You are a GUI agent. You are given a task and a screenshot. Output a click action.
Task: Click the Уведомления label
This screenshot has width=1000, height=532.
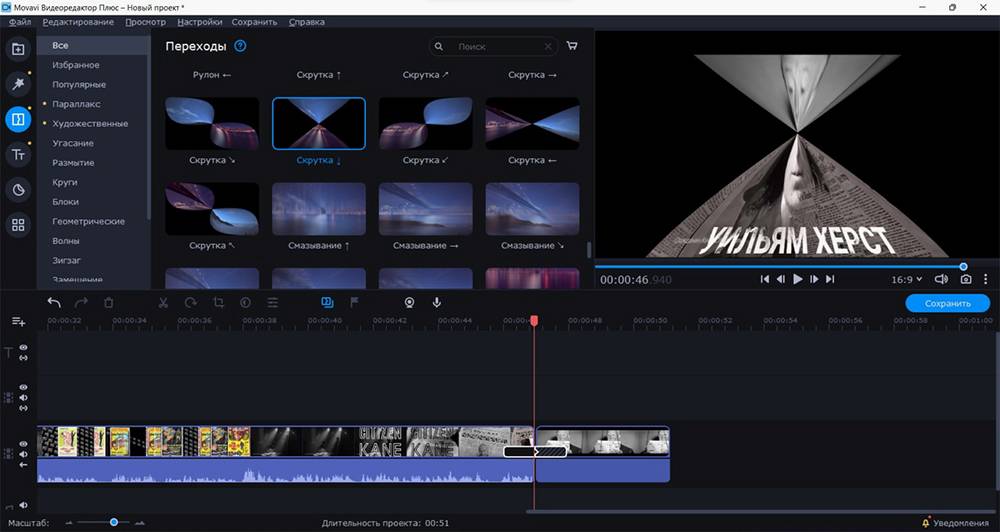[x=960, y=523]
